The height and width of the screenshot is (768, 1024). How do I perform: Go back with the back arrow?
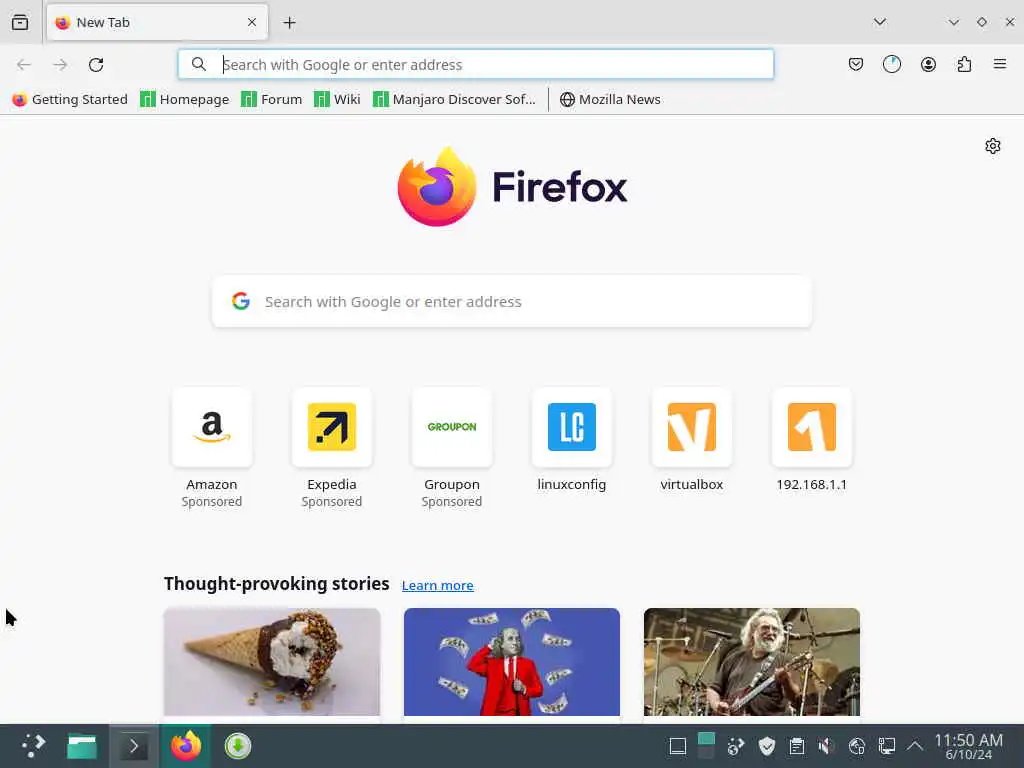coord(24,65)
